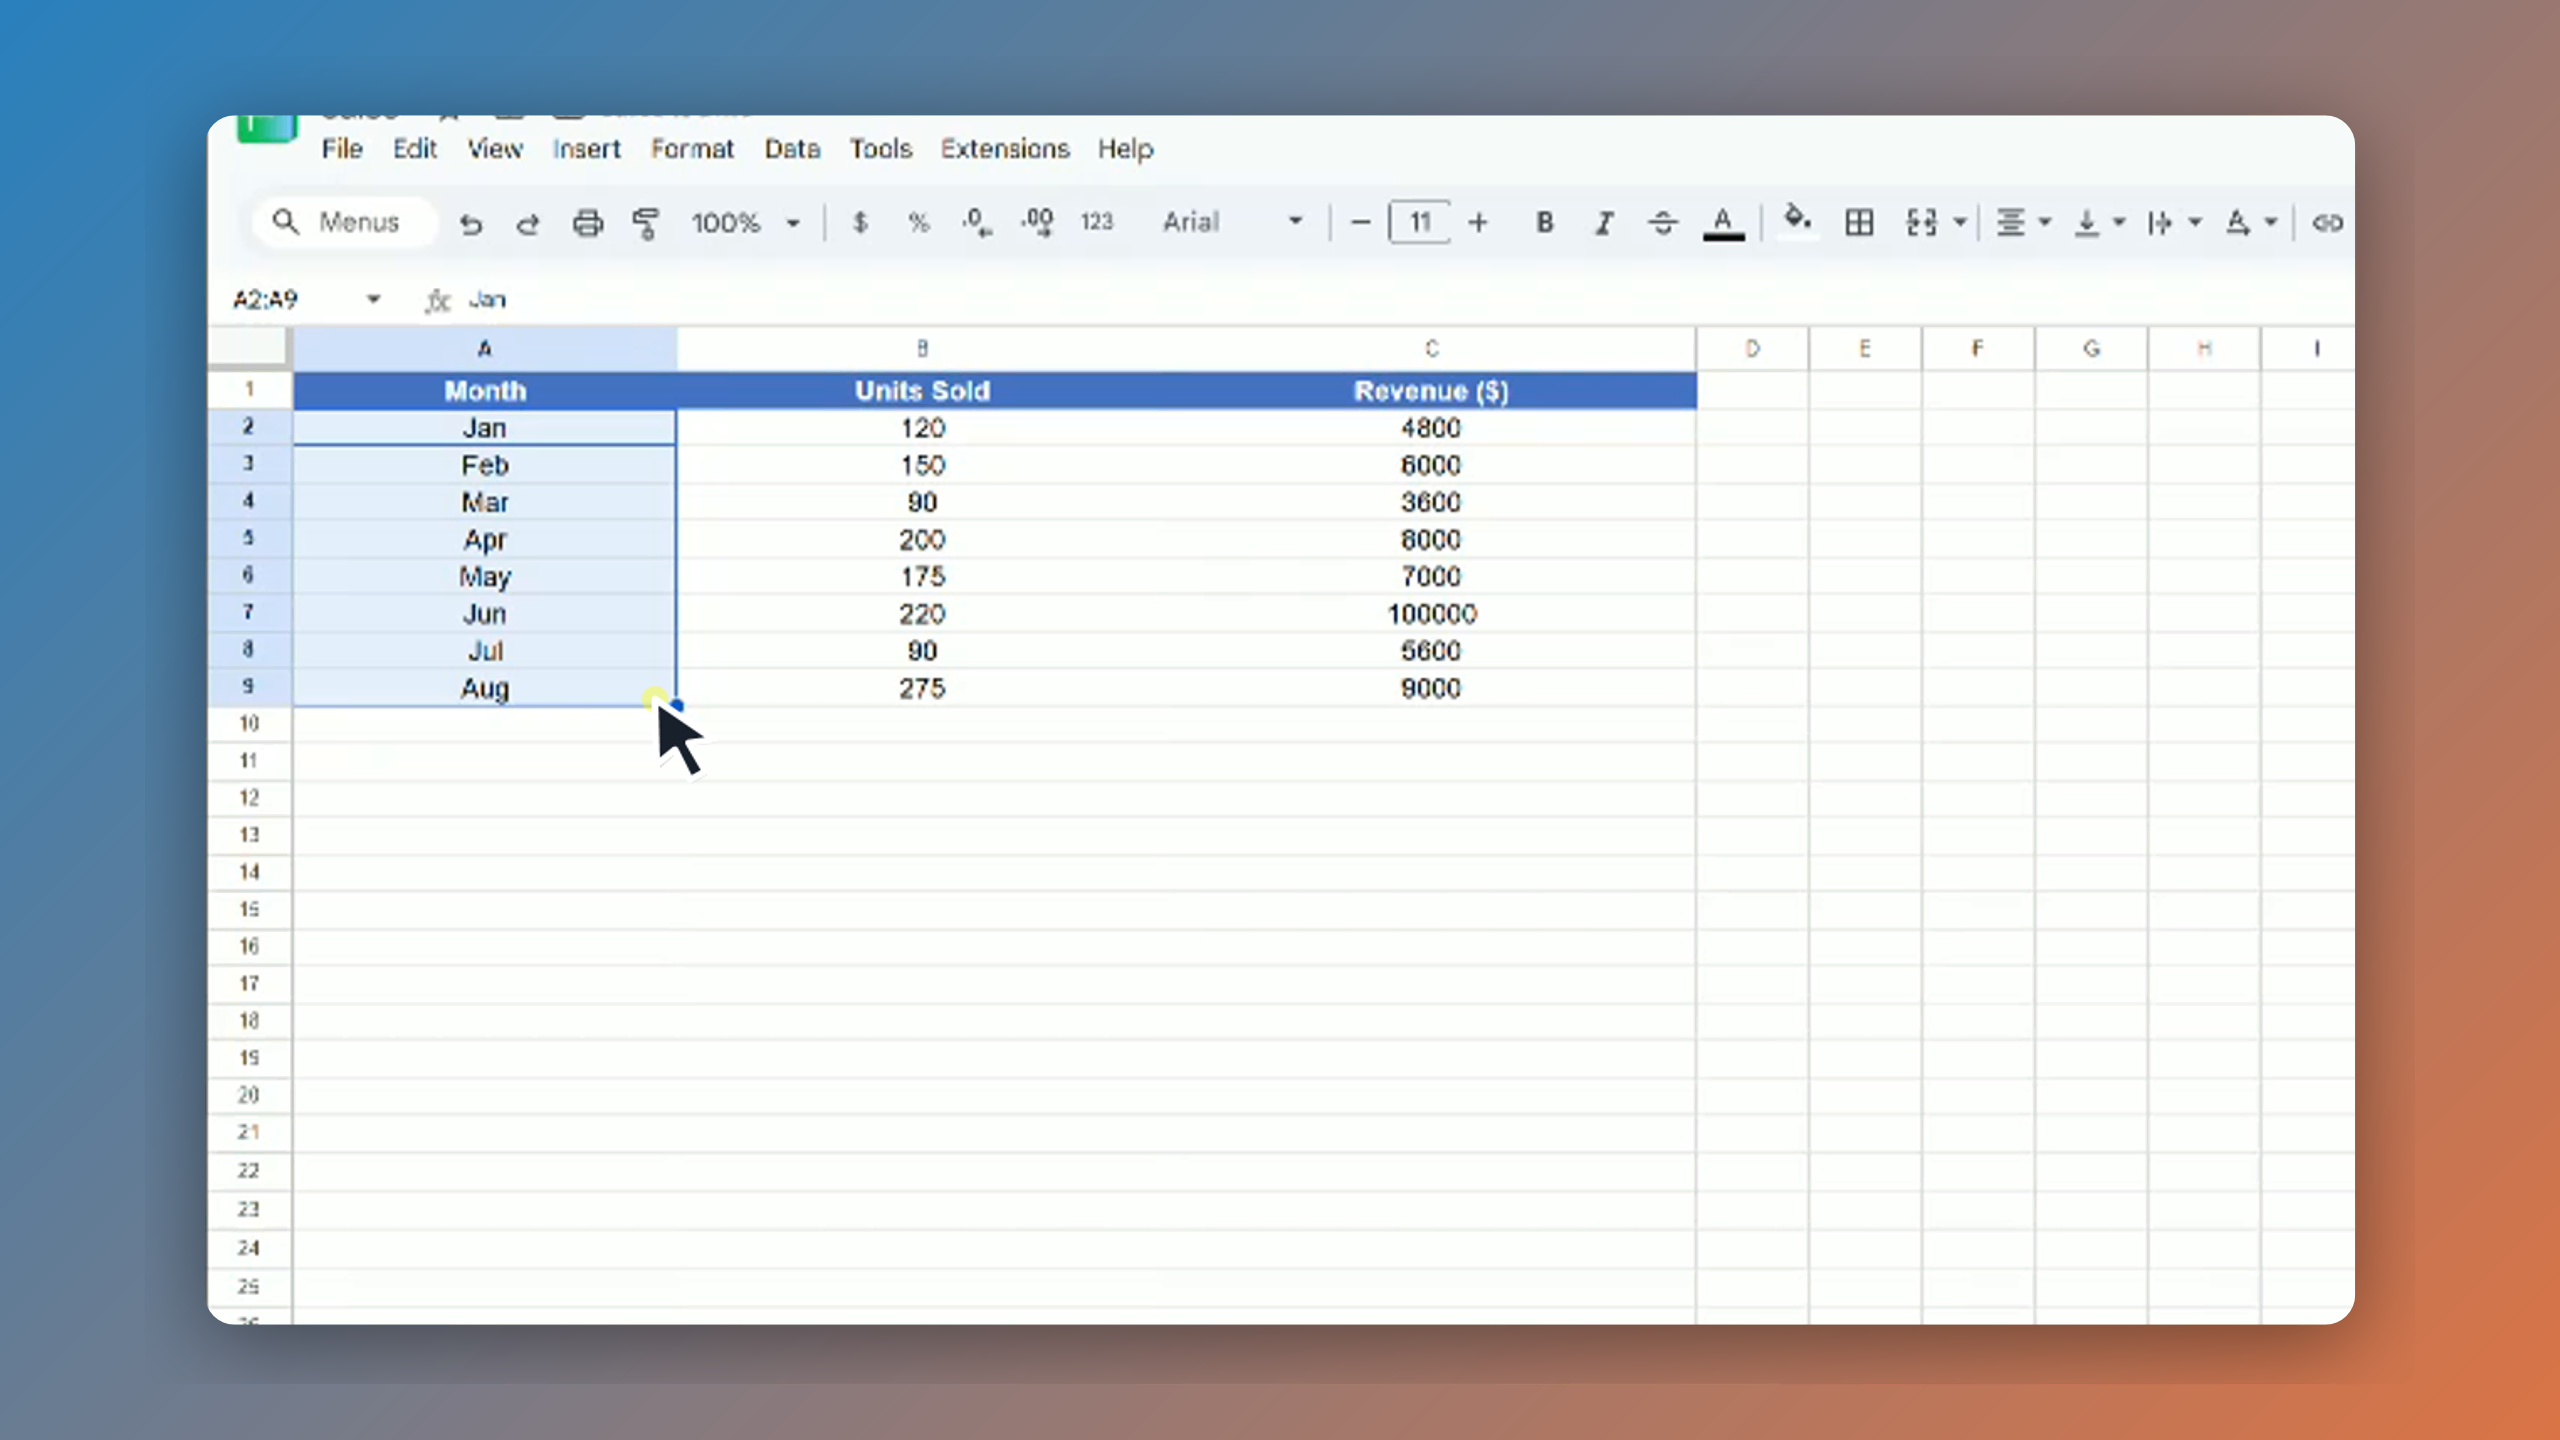Expand the merge cells options arrow
This screenshot has width=2560, height=1440.
1960,222
